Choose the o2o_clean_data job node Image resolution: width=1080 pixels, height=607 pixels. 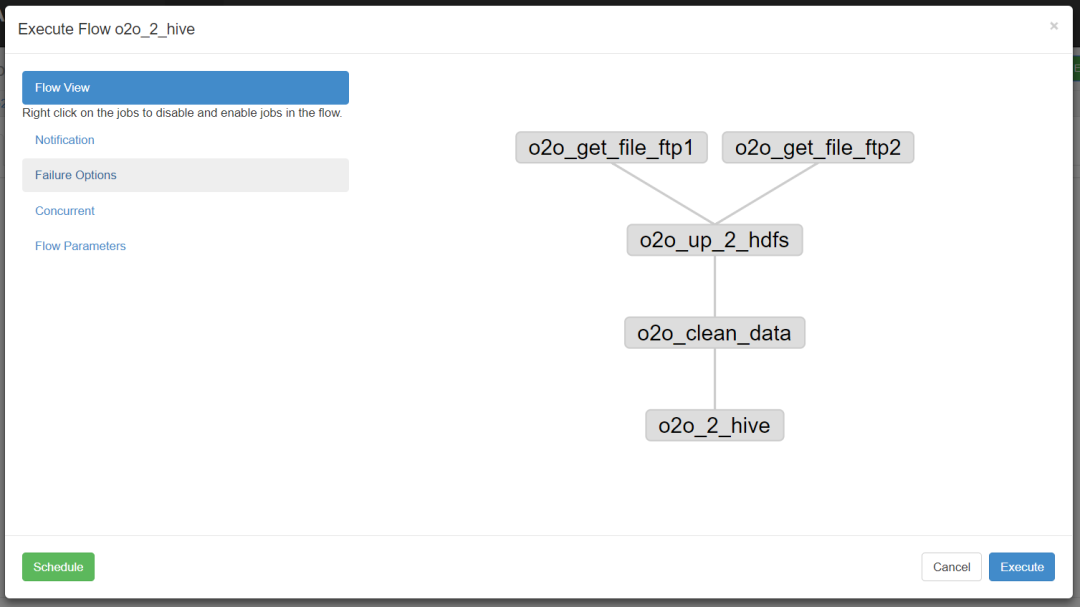(714, 333)
